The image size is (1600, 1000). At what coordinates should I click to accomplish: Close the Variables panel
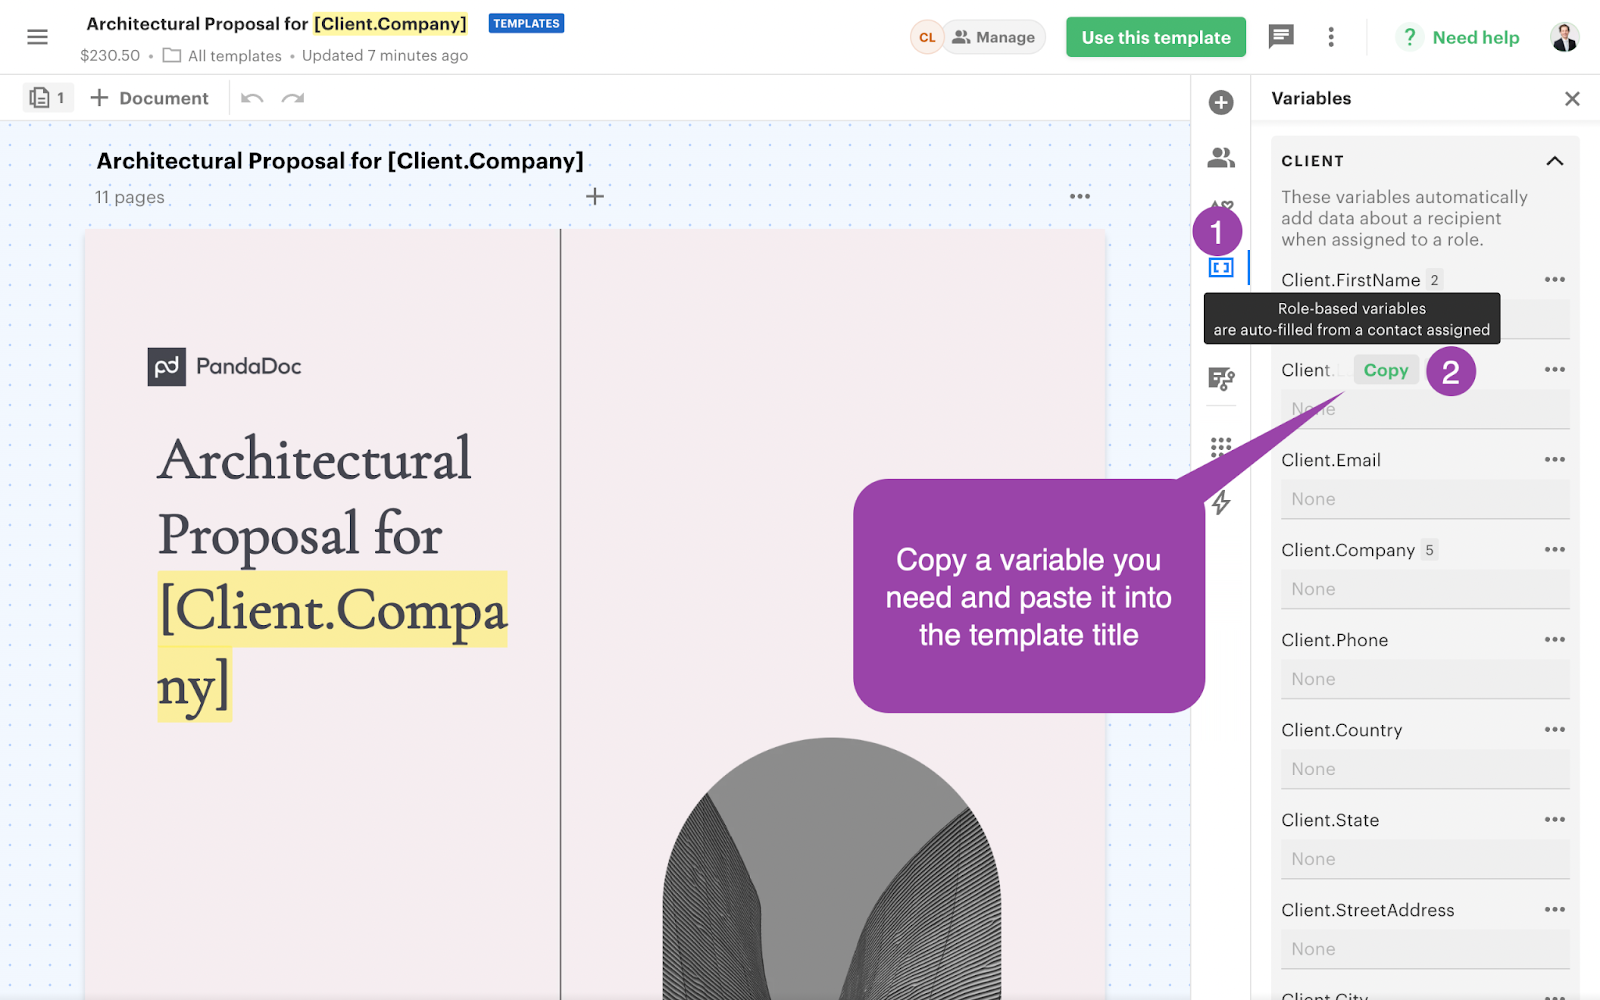(x=1572, y=98)
